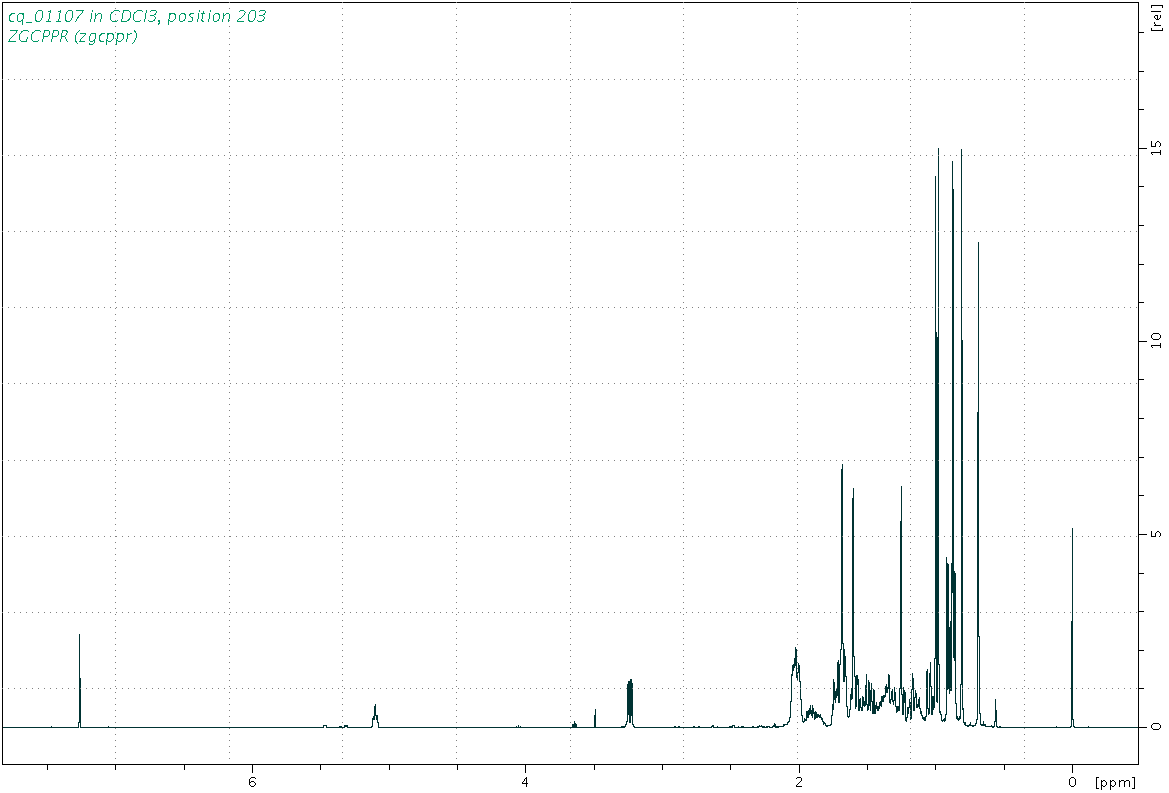Mark the multiplet near 3.2 ppm
1169x793 pixels.
[630, 703]
